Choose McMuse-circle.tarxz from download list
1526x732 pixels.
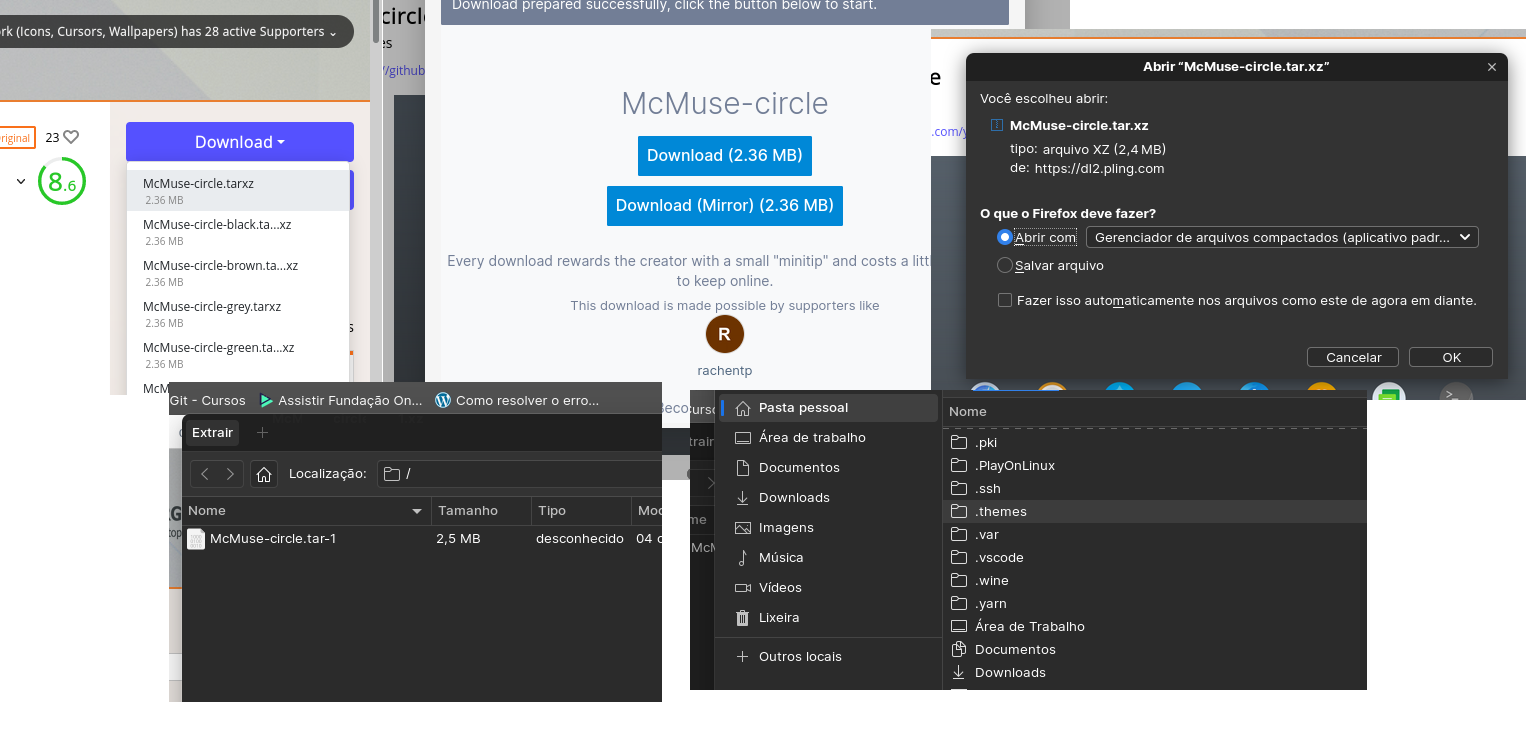click(238, 190)
